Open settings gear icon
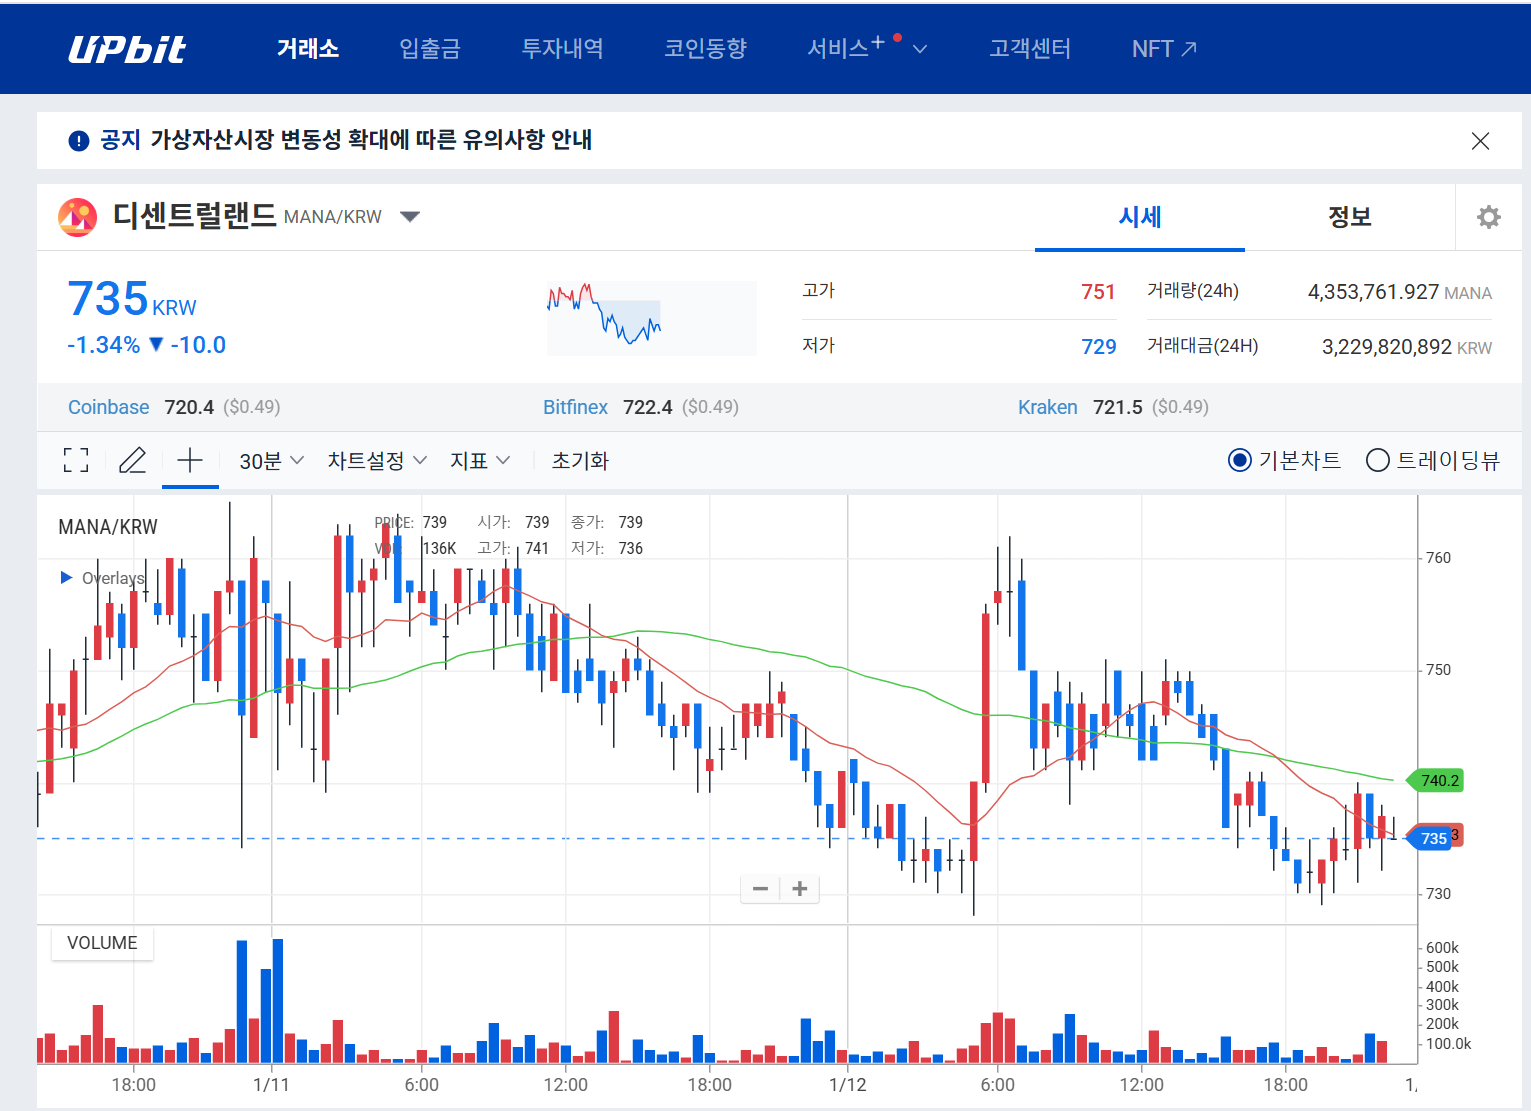 [1489, 217]
